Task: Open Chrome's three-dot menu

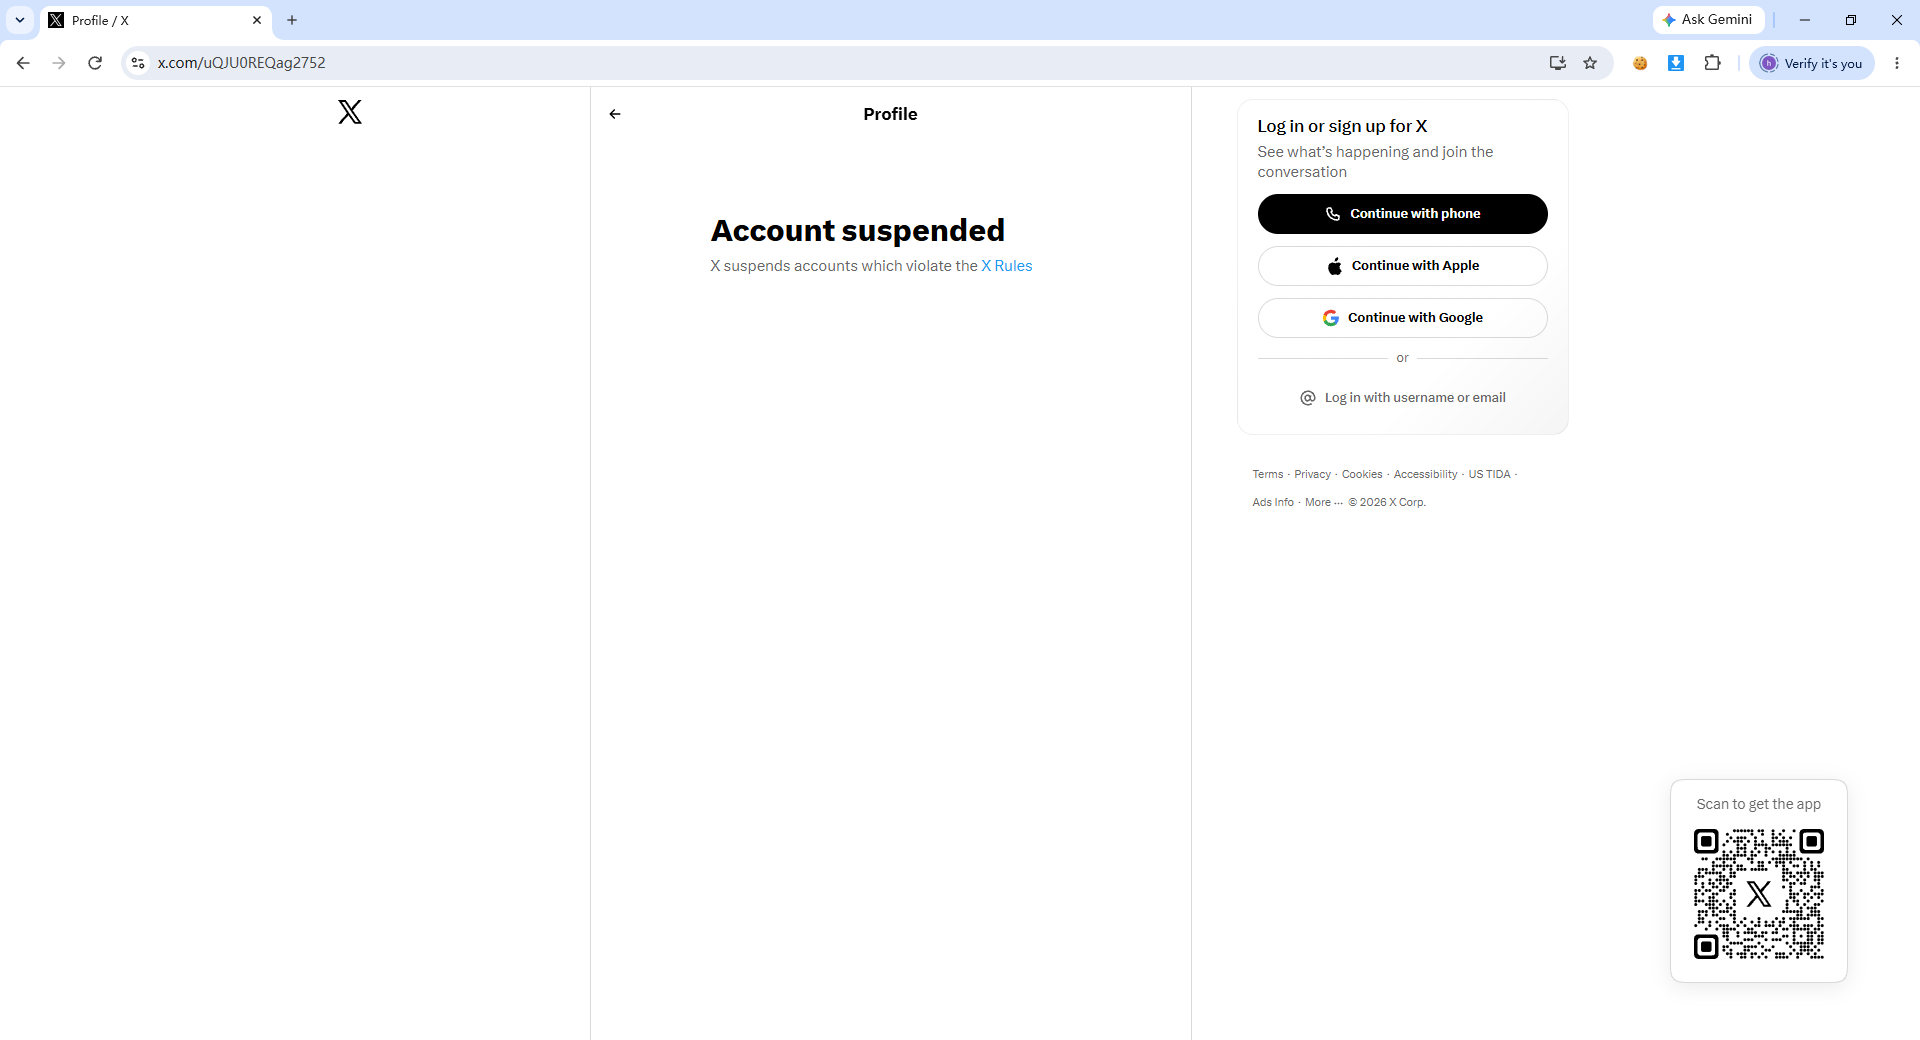Action: 1897,63
